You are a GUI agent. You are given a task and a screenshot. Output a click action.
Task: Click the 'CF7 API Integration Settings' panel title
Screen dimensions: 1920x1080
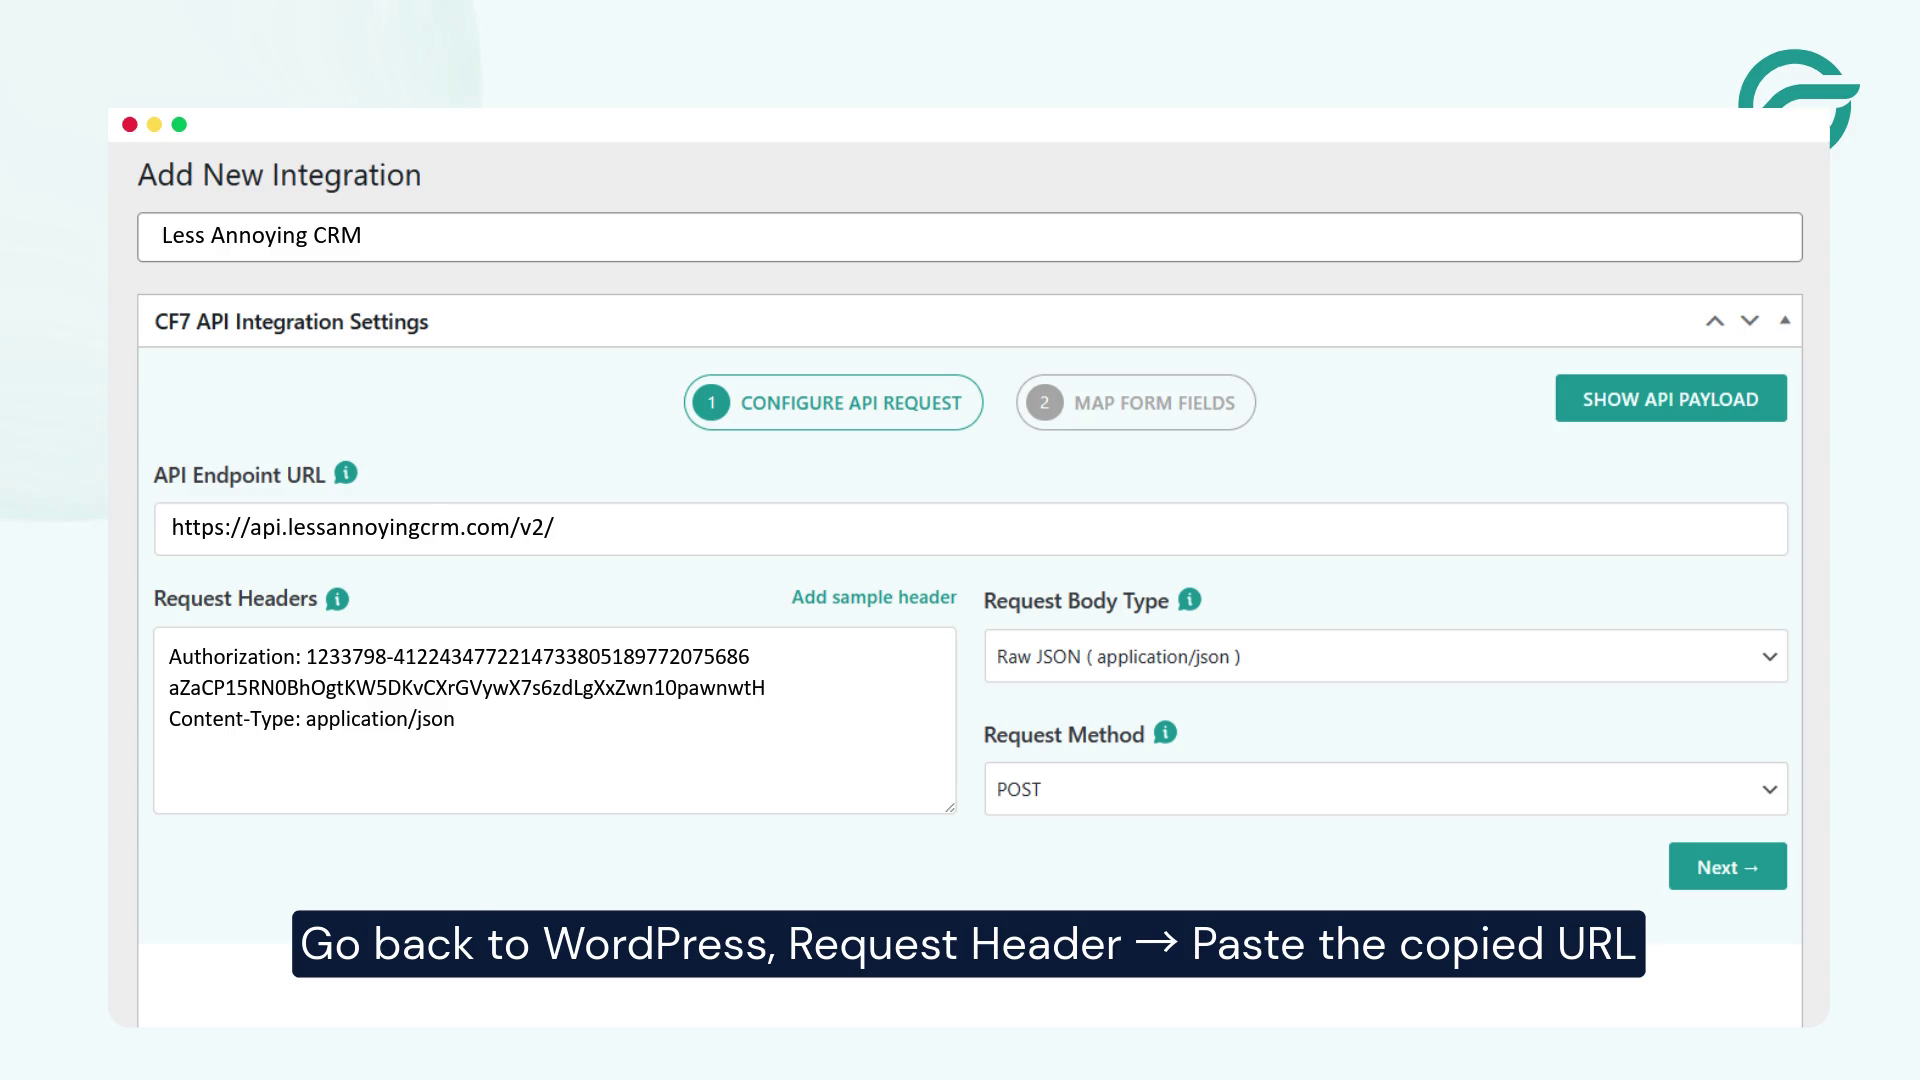click(291, 322)
